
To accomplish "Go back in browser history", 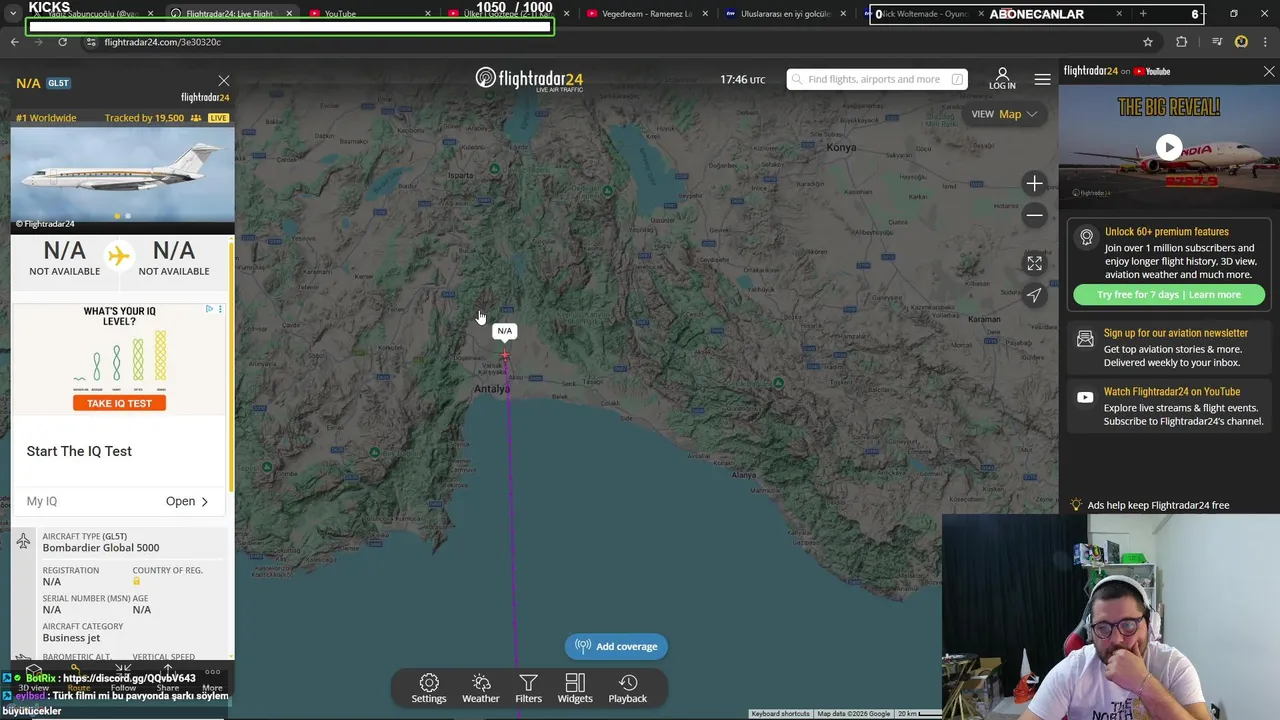I will tap(14, 42).
